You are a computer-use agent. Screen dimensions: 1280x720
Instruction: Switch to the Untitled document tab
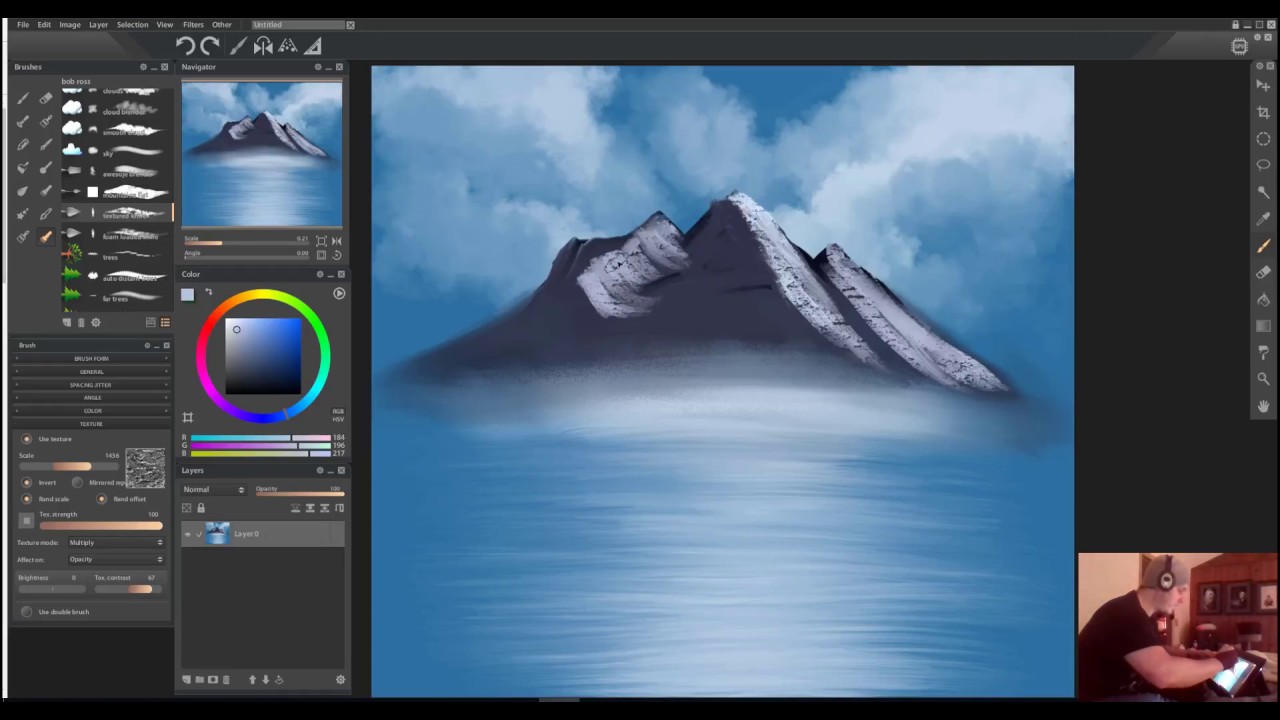[x=298, y=25]
